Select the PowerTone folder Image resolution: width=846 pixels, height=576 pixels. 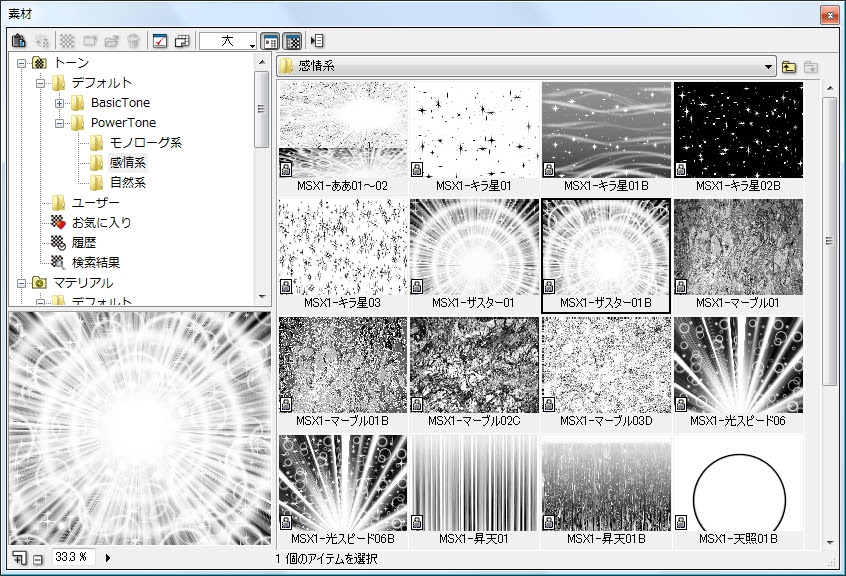coord(124,122)
